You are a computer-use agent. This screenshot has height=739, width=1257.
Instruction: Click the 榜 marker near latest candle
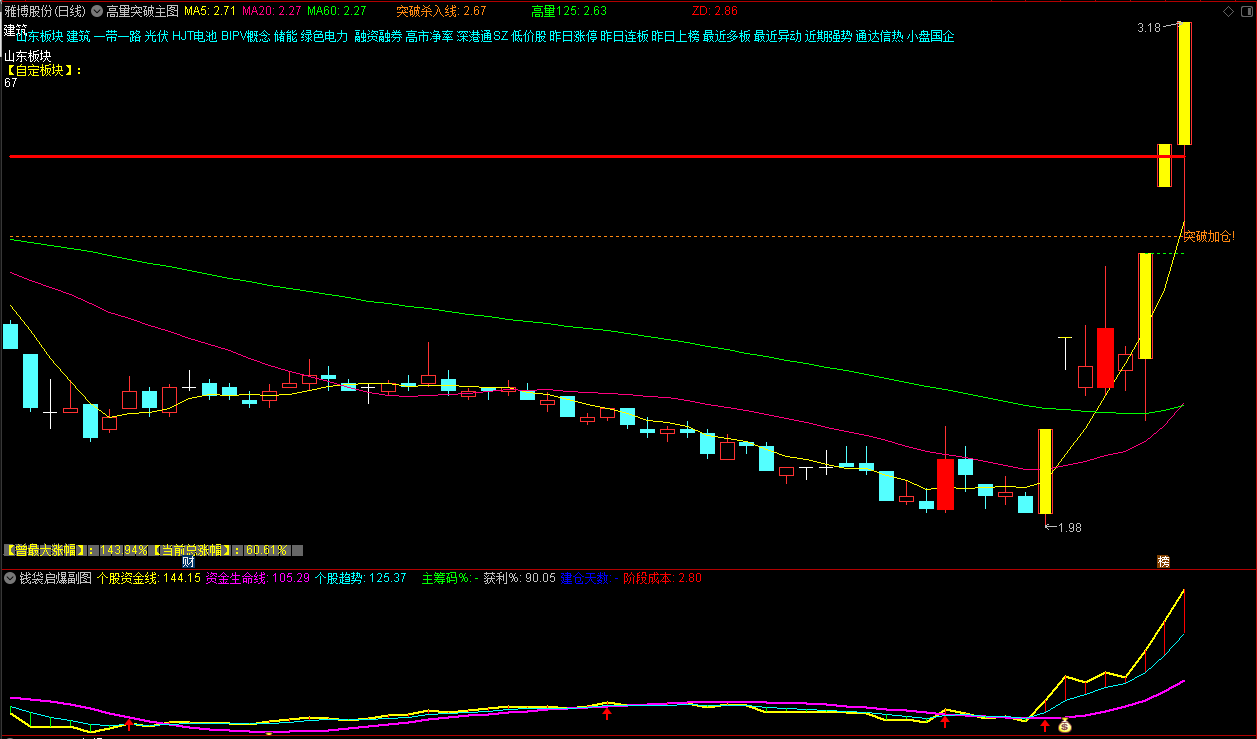point(1163,562)
